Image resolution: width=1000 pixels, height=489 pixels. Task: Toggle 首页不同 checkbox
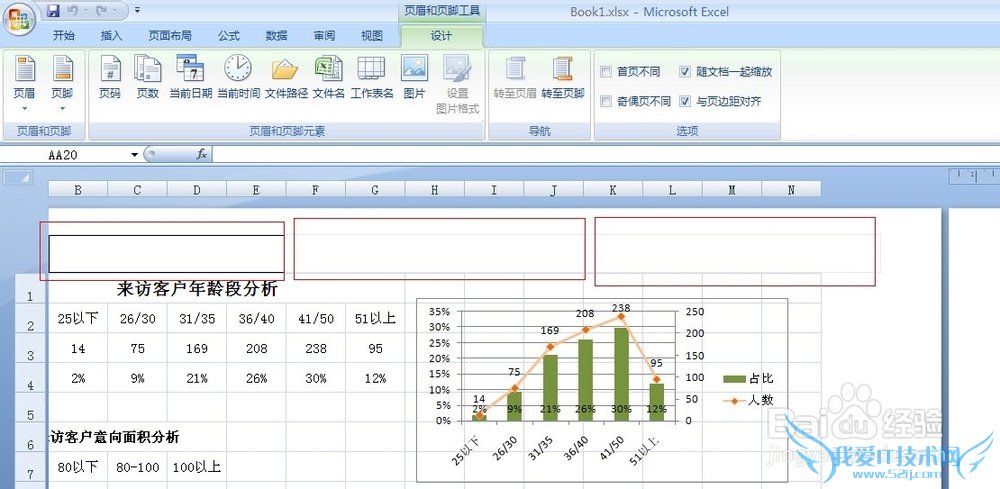[606, 71]
